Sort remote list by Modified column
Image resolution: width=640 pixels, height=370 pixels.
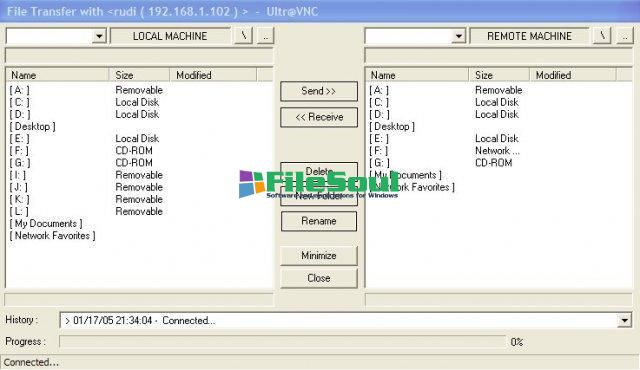pyautogui.click(x=572, y=75)
